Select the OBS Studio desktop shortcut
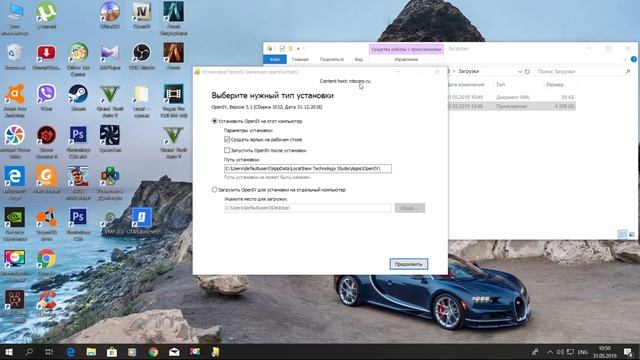640x360 pixels. [x=142, y=57]
